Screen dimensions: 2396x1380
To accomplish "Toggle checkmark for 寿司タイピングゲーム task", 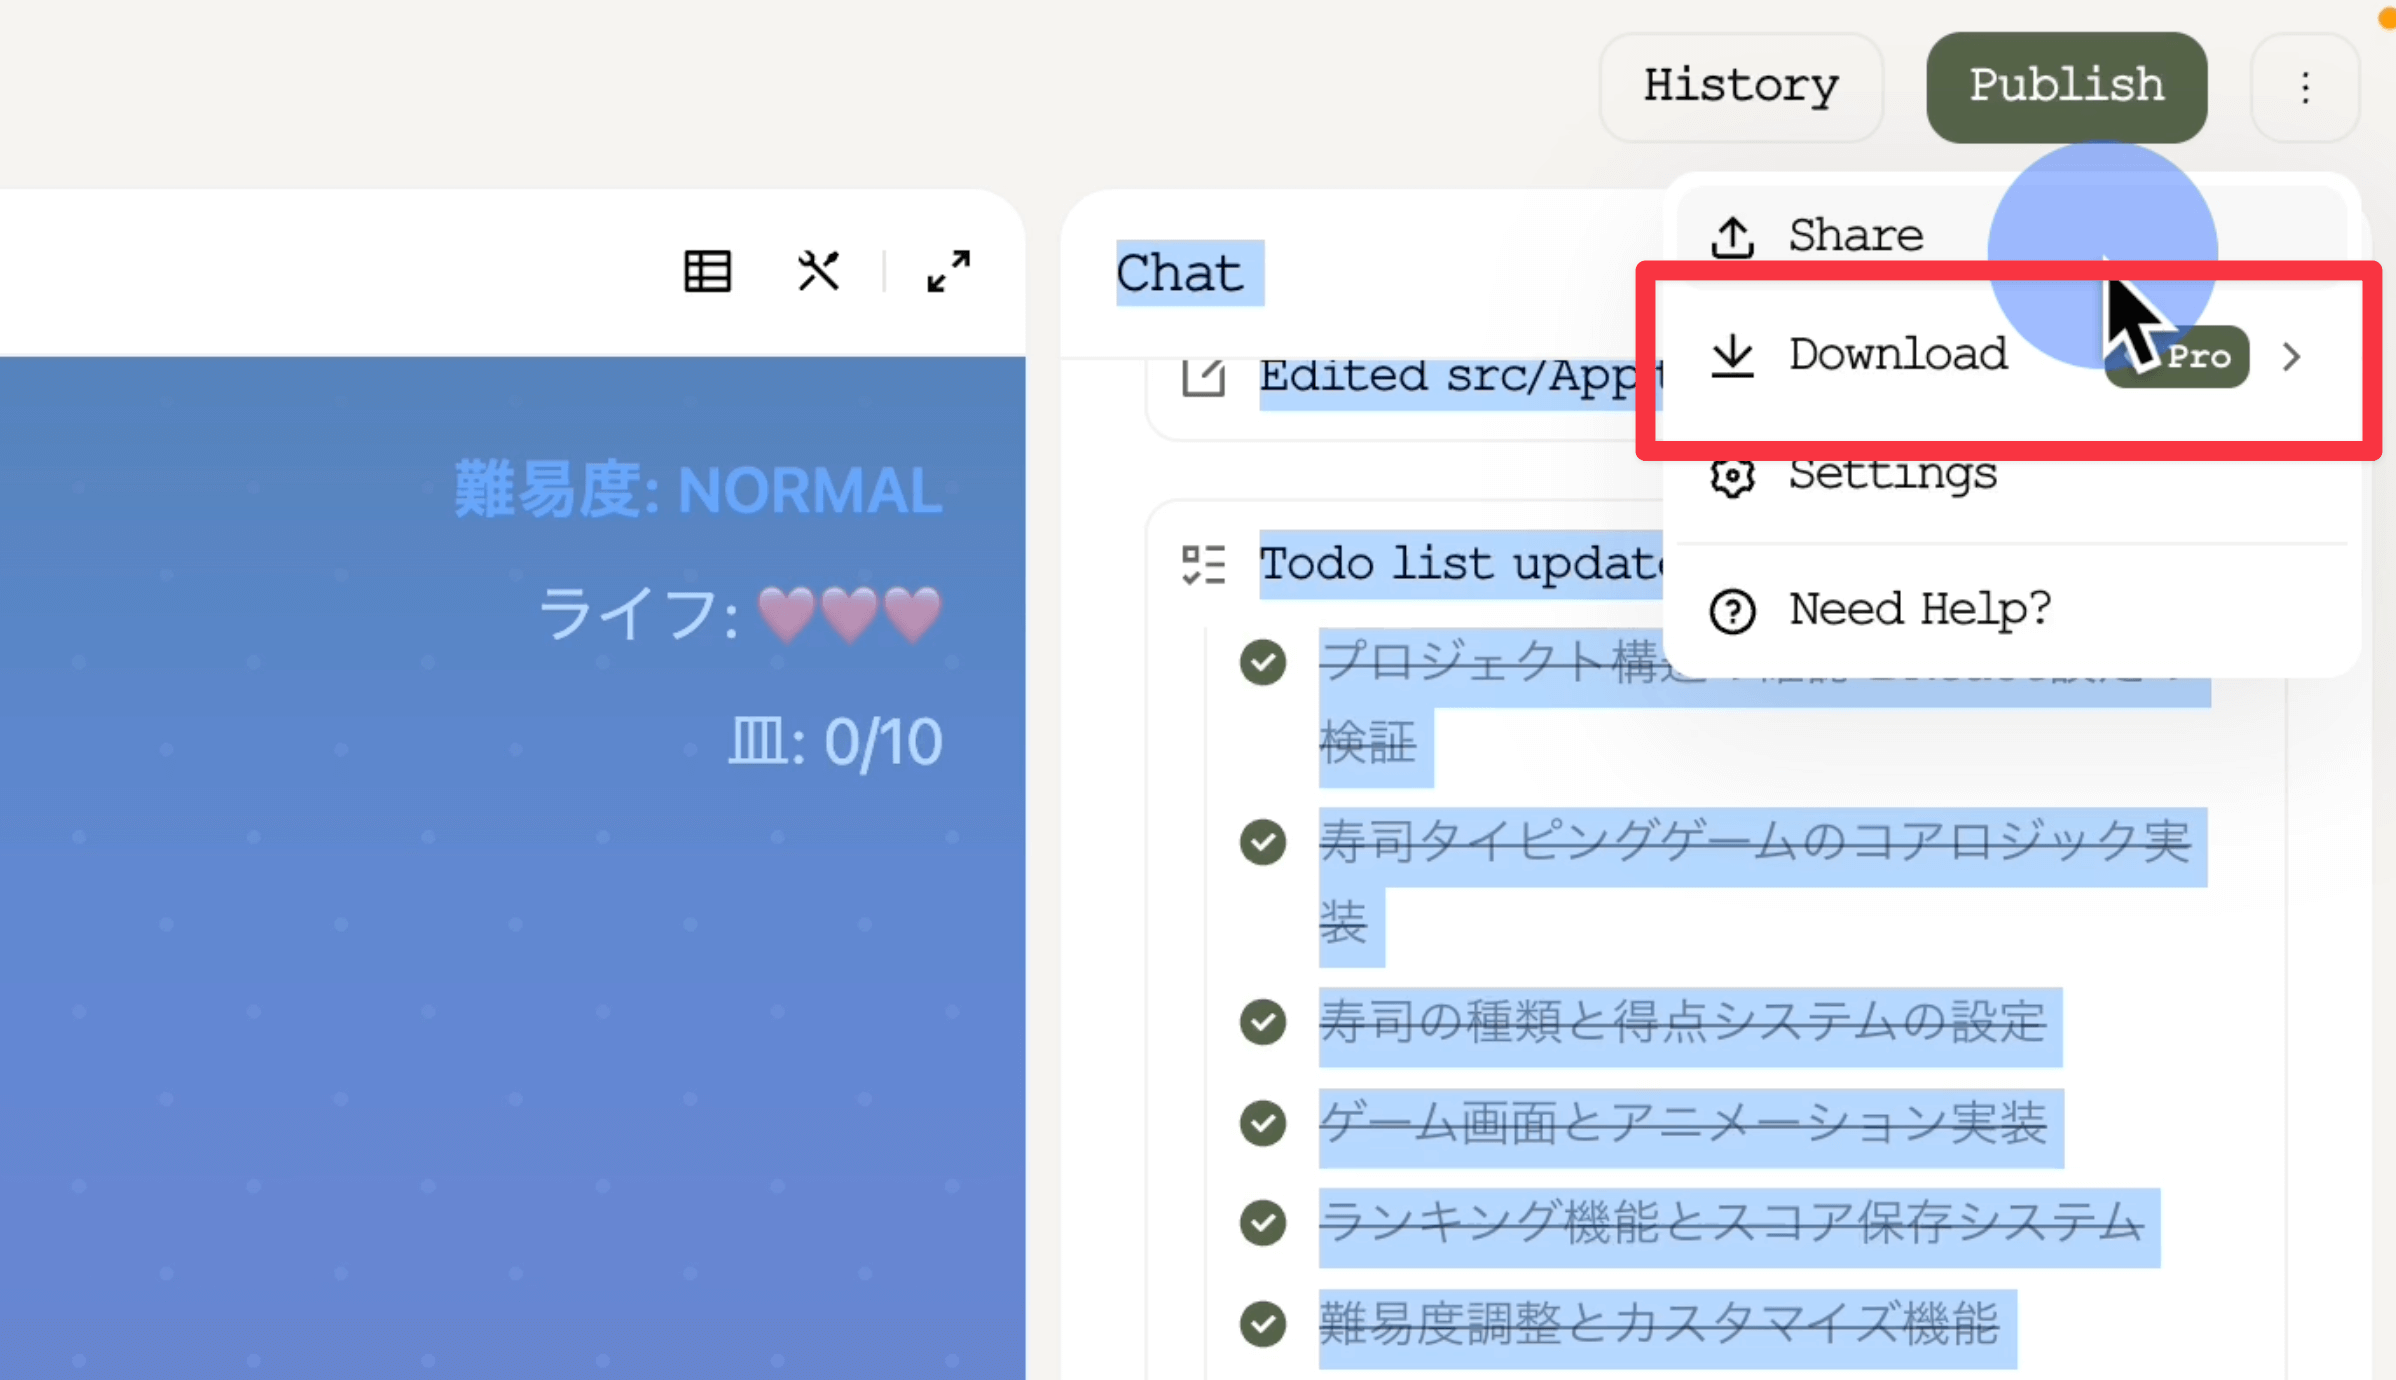I will coord(1263,841).
